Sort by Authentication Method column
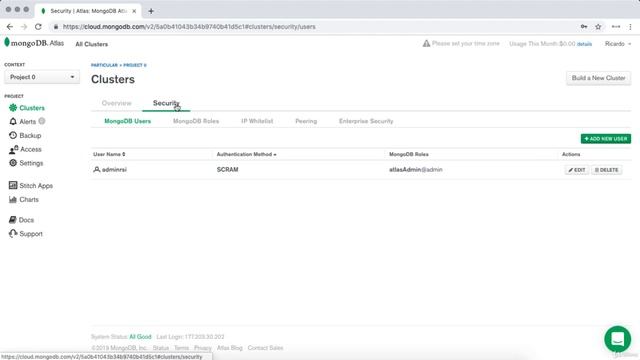 pyautogui.click(x=247, y=154)
